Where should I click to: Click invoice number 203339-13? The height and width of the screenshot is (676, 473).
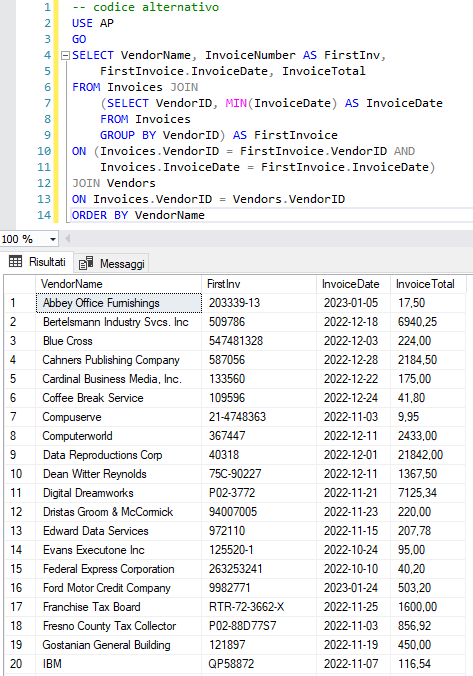234,303
